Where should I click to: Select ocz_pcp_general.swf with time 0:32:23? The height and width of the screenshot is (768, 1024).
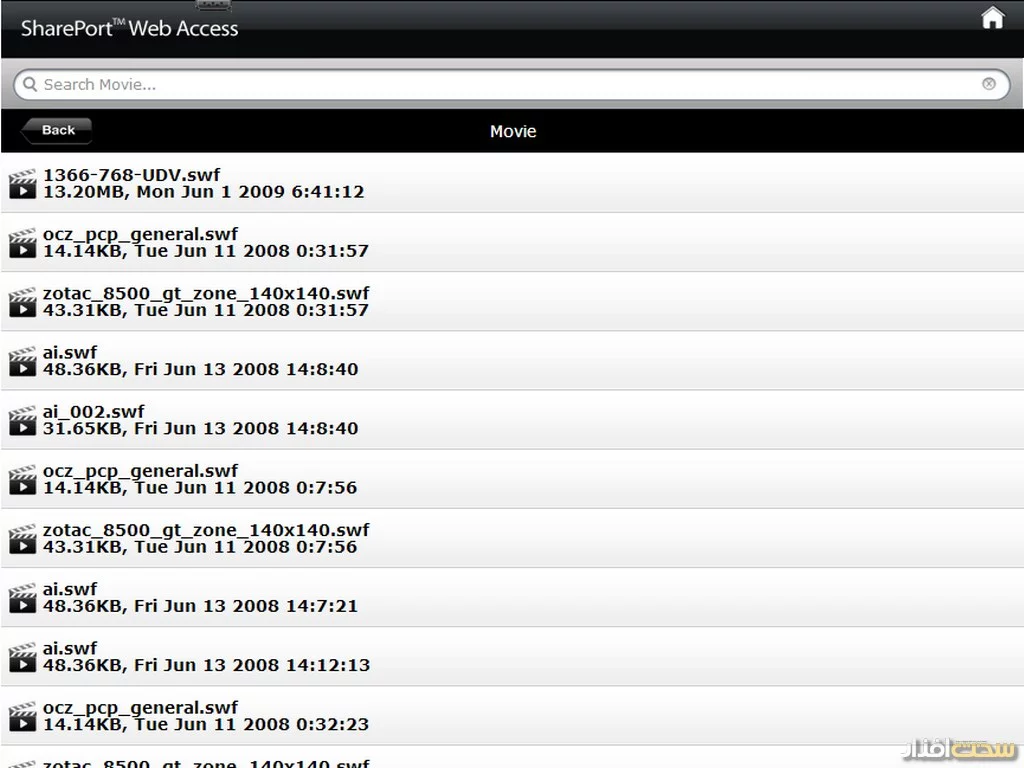click(x=140, y=707)
